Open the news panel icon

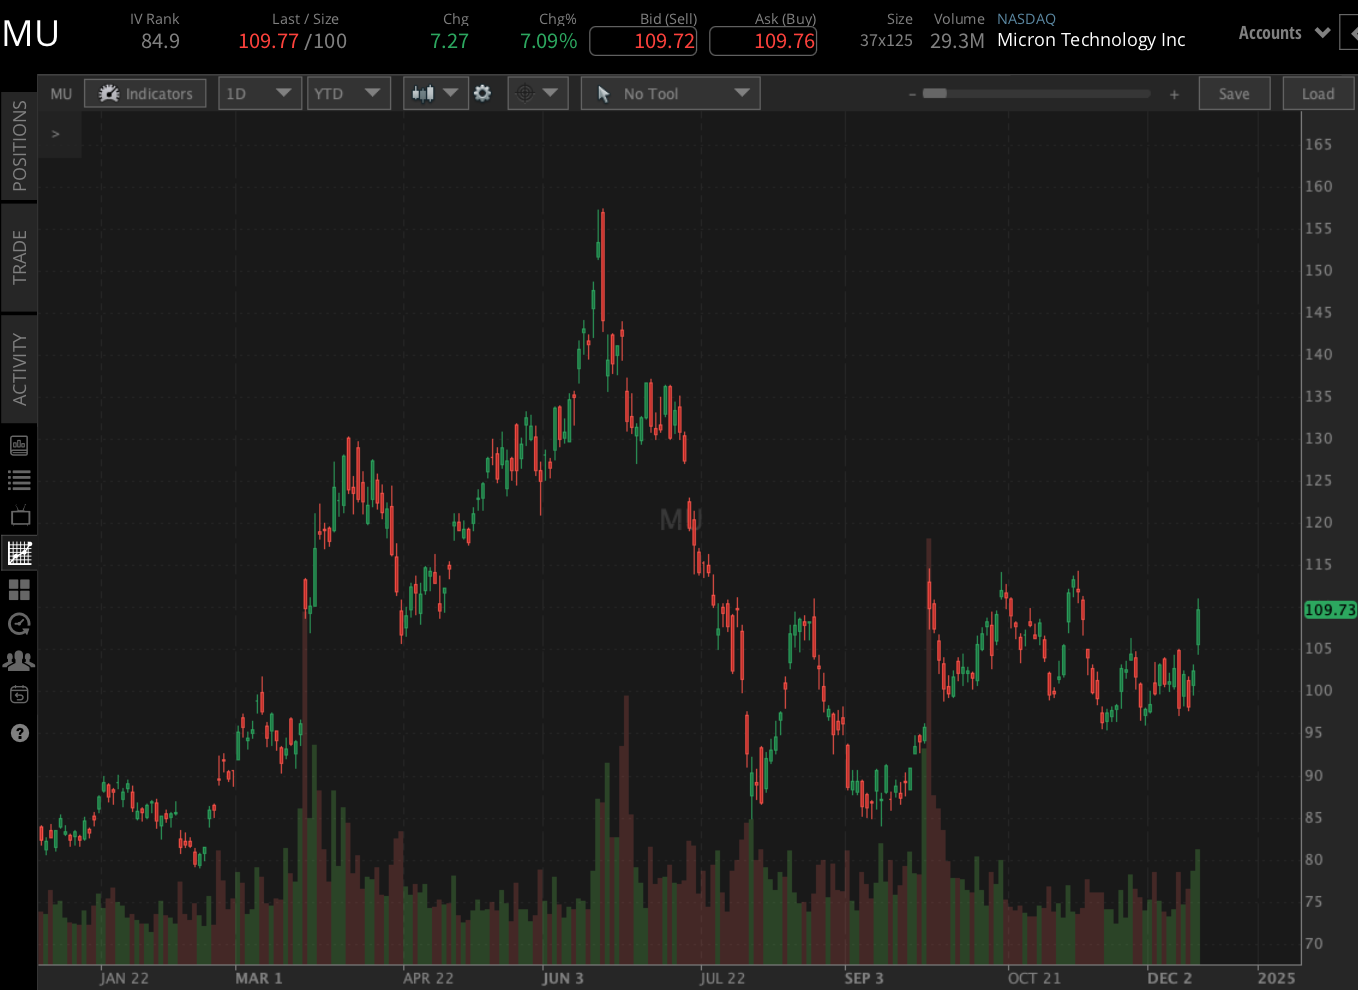pos(19,445)
